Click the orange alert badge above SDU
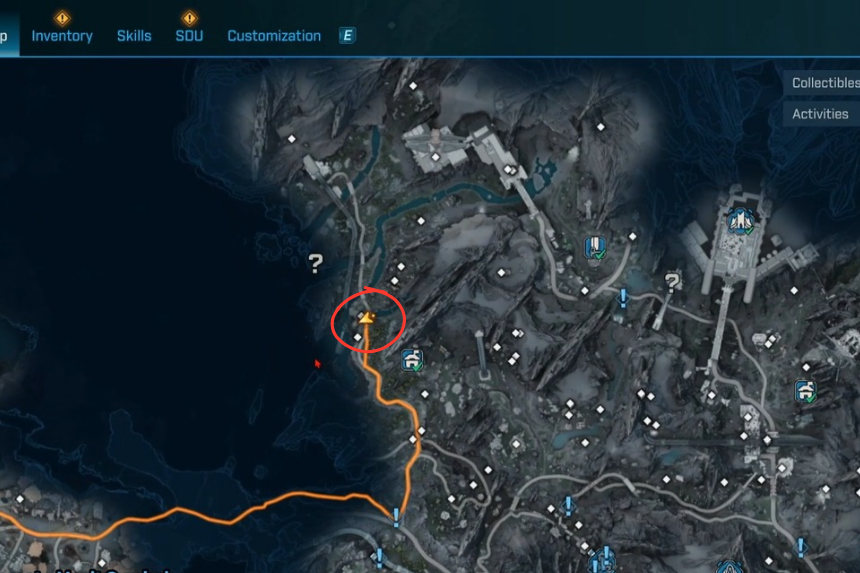Viewport: 860px width, 573px height. (x=189, y=18)
